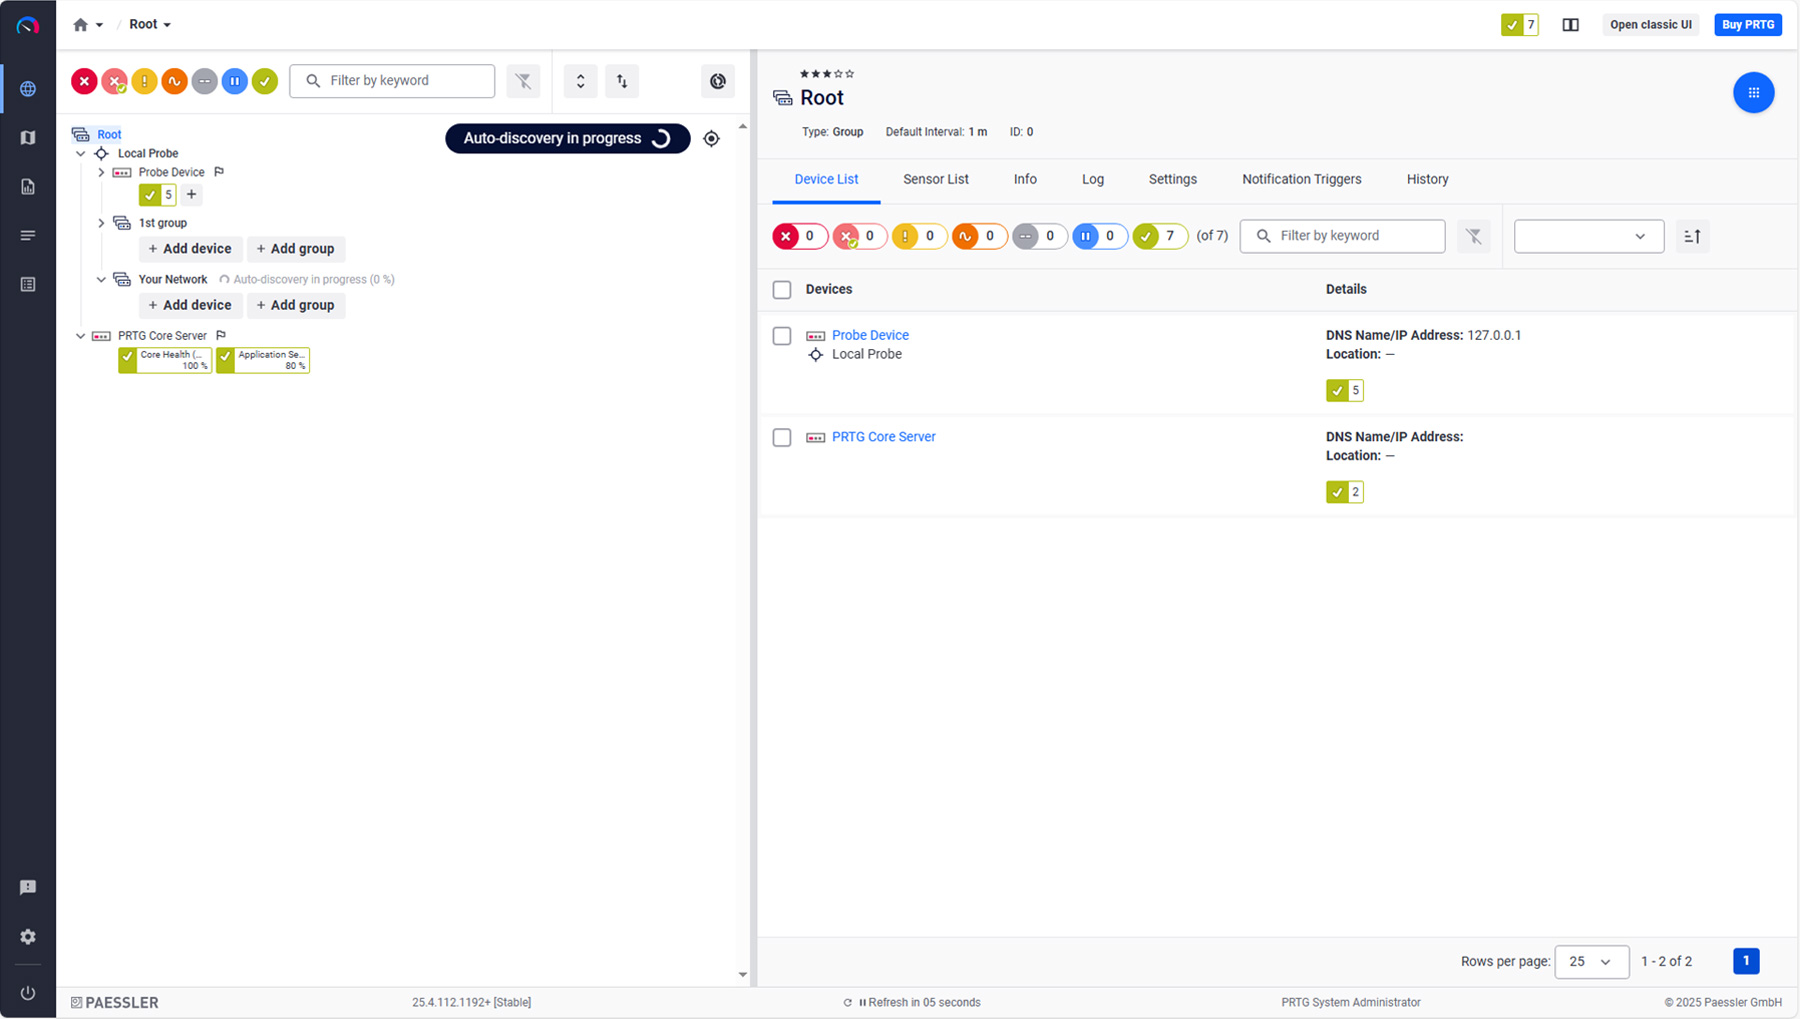1800x1019 pixels.
Task: Expand the 1st group tree node
Action: click(101, 223)
